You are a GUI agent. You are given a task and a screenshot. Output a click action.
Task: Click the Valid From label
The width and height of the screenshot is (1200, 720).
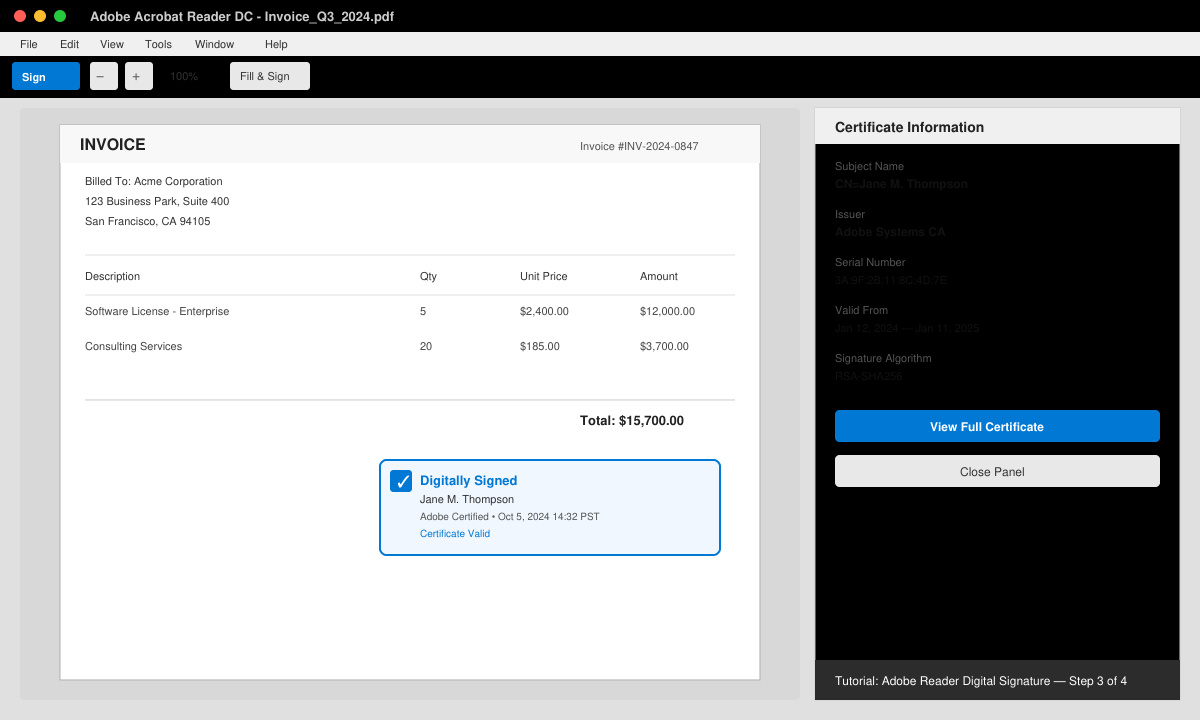click(x=861, y=310)
